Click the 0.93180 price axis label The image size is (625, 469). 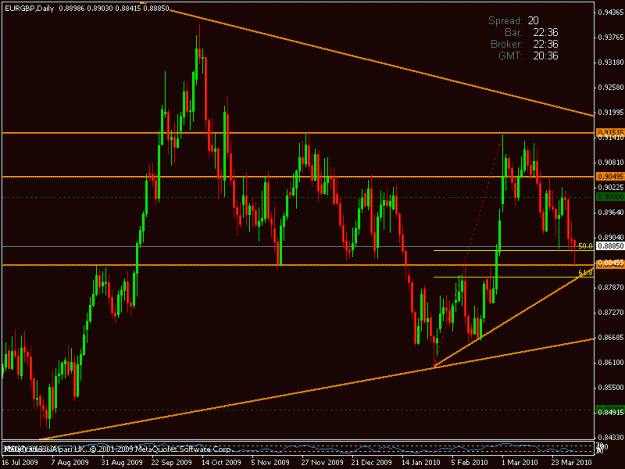(611, 63)
